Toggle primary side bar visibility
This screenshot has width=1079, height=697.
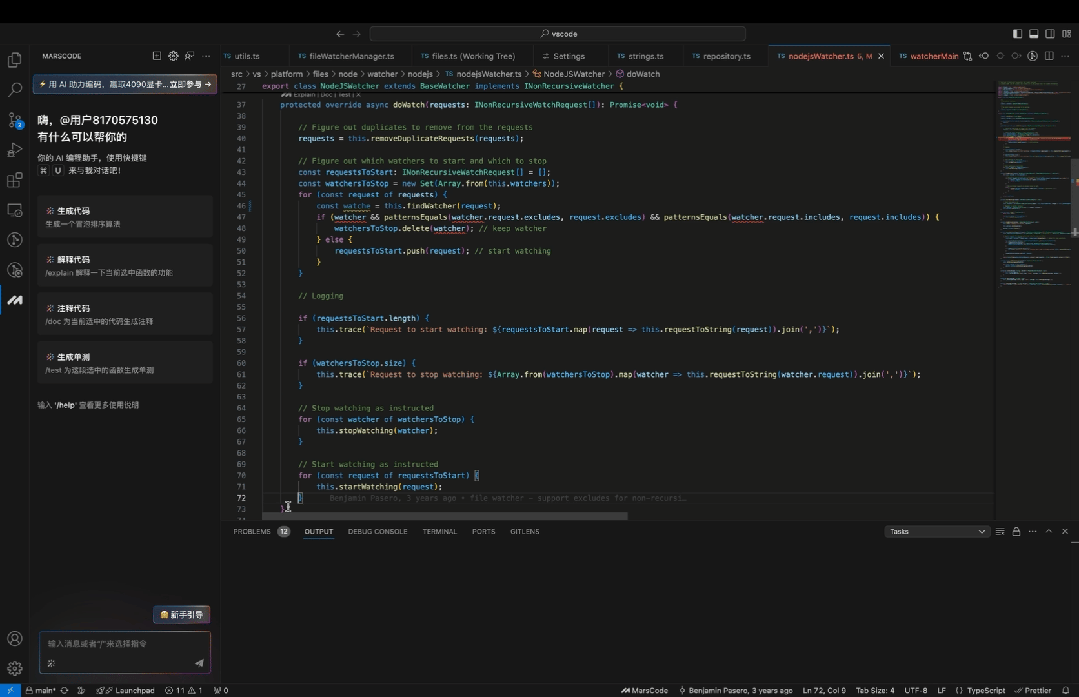pos(1017,34)
